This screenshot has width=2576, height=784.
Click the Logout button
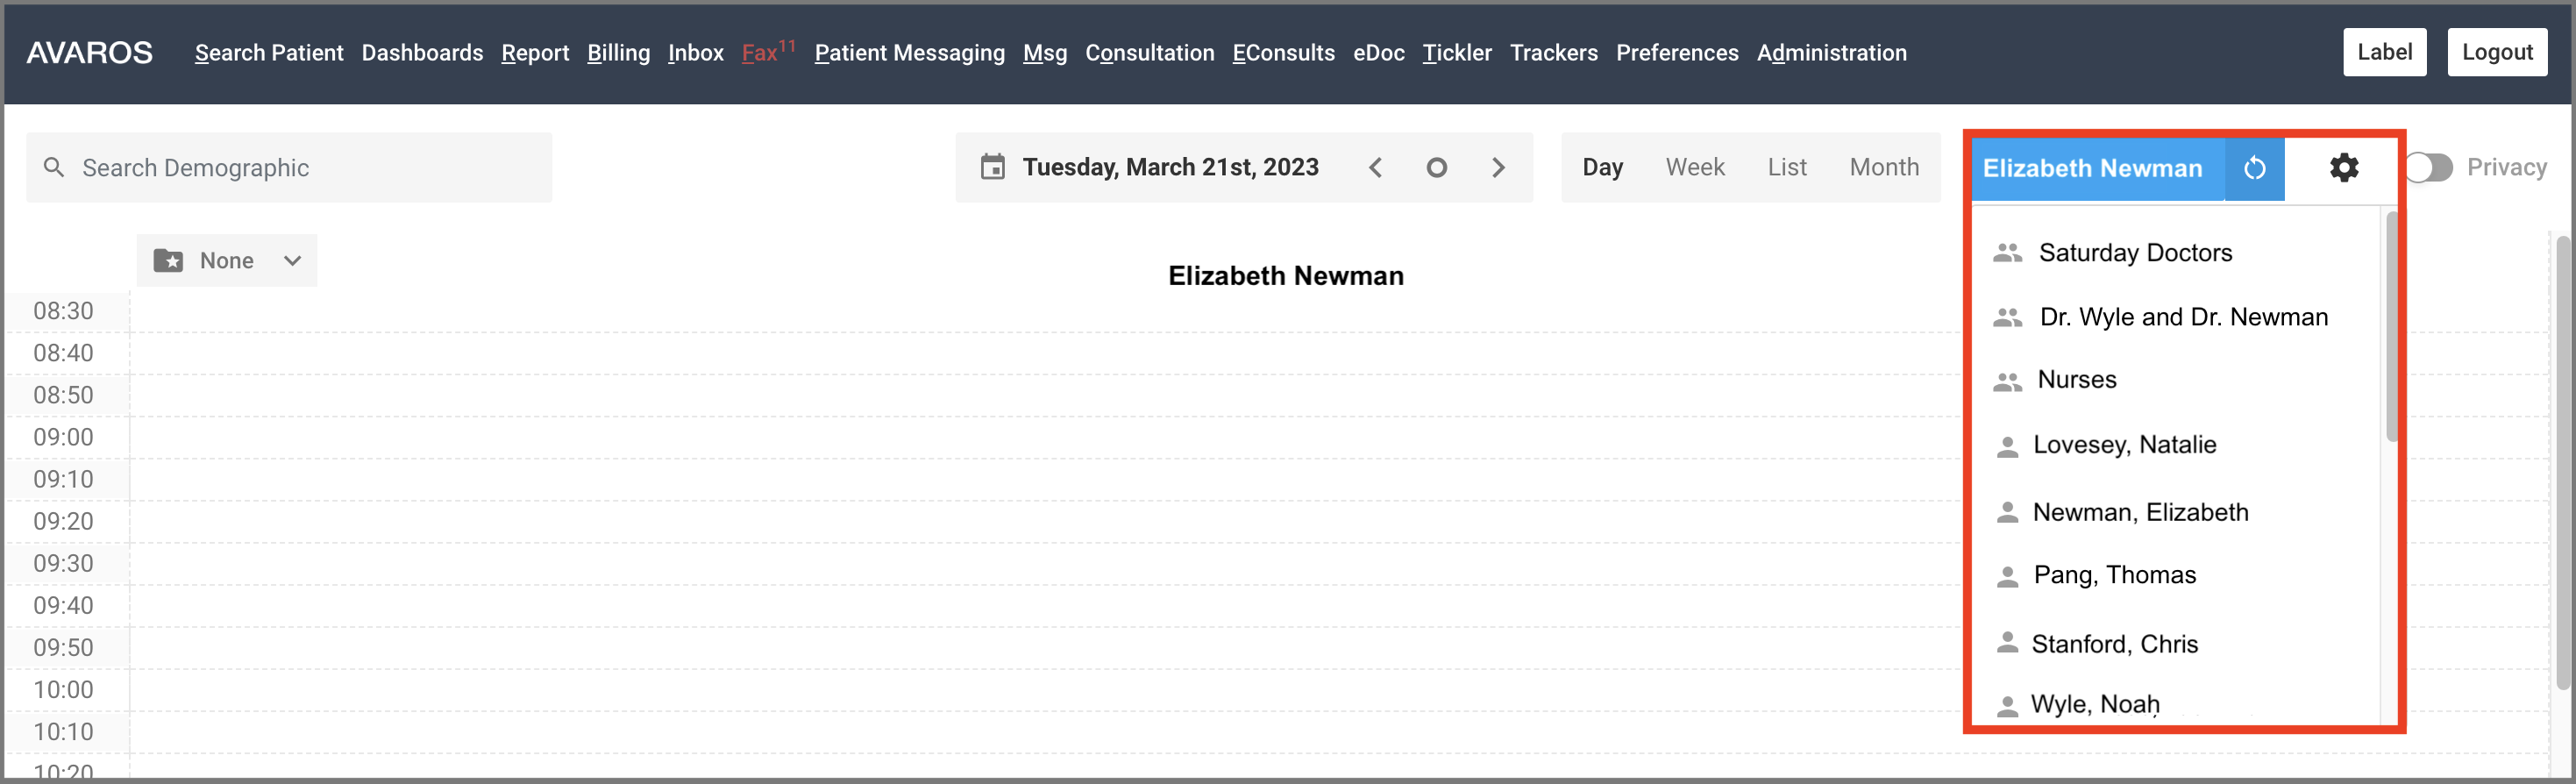coord(2496,52)
